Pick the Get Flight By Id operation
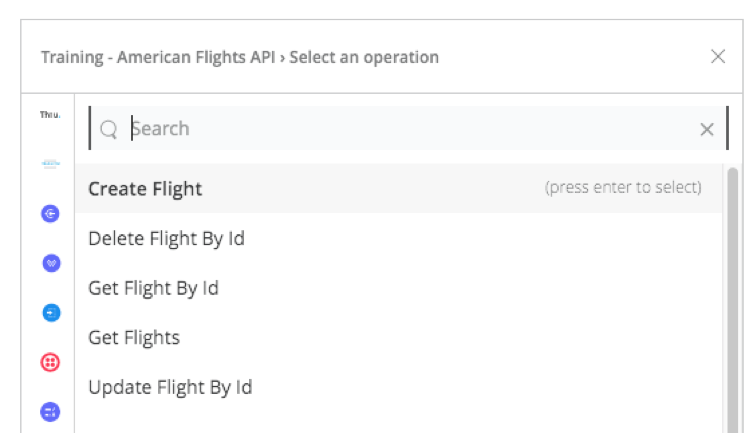Screen dimensions: 756x433 (398, 288)
